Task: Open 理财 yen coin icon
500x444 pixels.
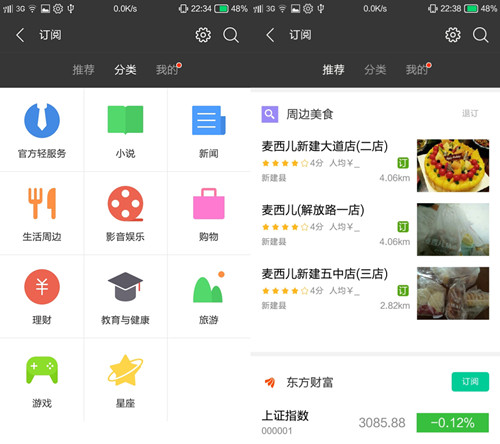Action: coord(42,287)
